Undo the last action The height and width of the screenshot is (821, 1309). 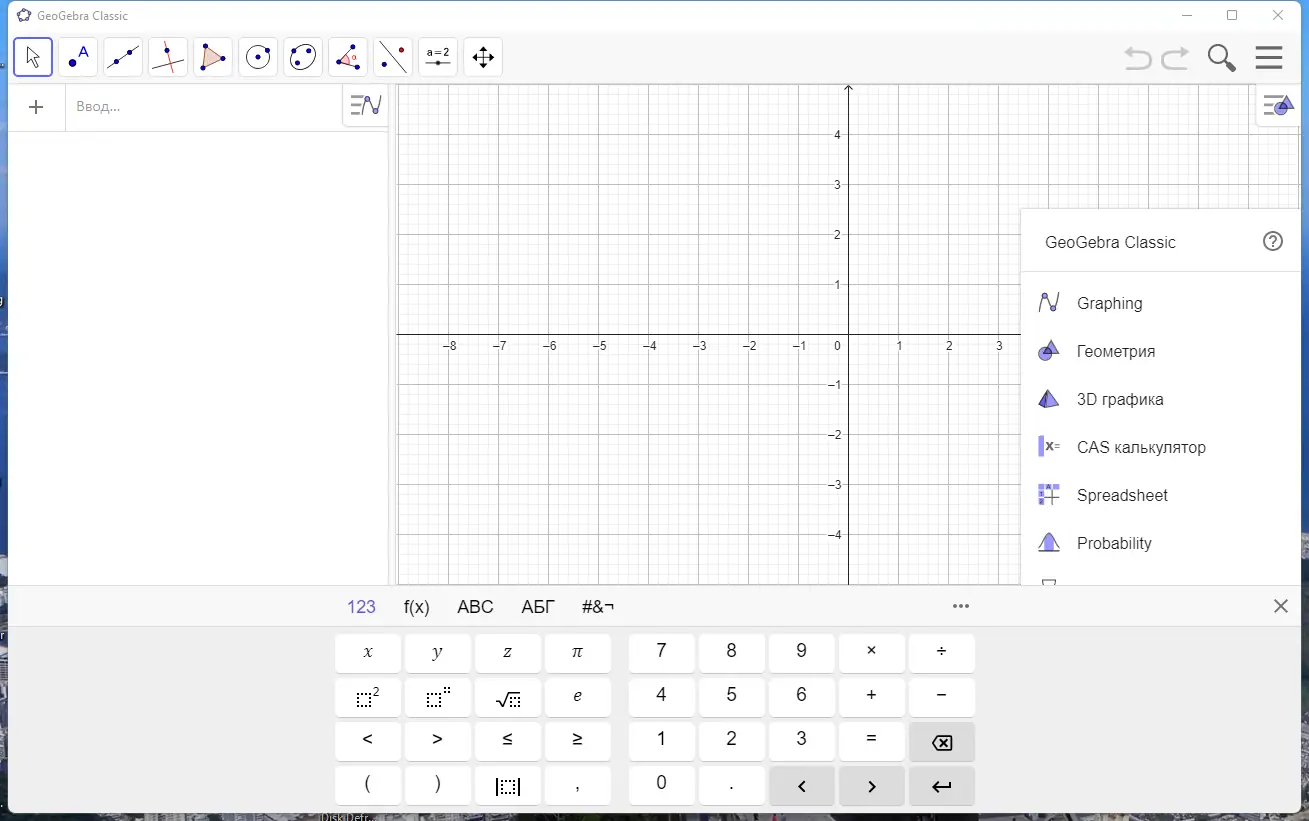click(x=1138, y=58)
